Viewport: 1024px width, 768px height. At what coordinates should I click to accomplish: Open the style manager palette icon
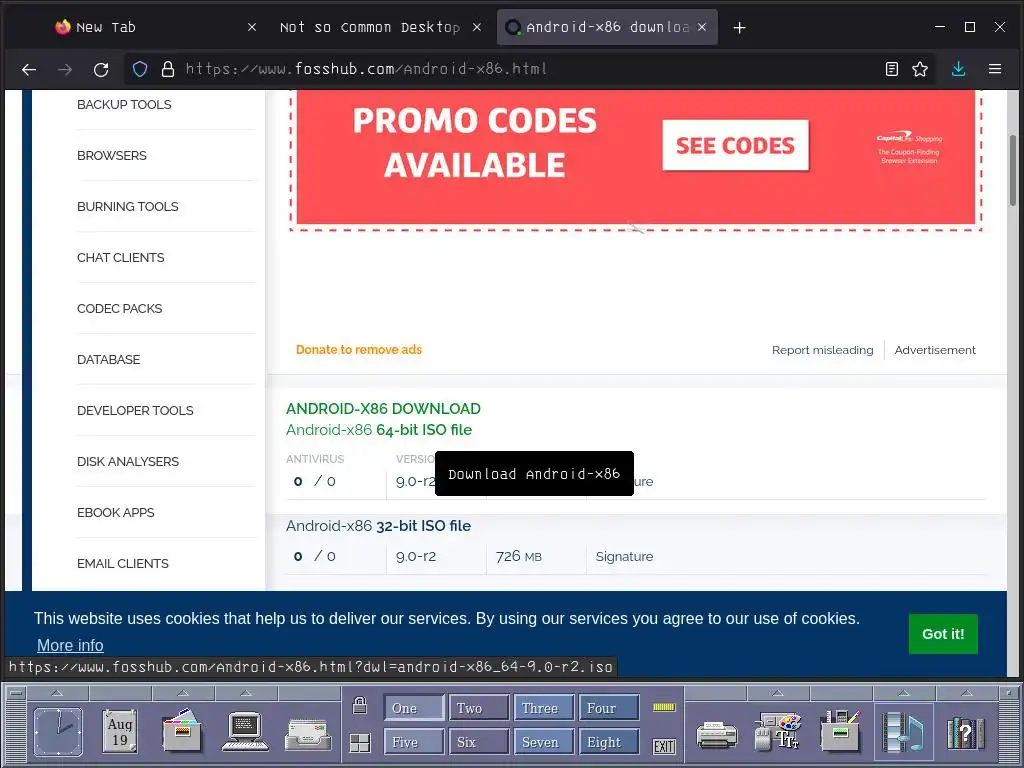click(777, 731)
